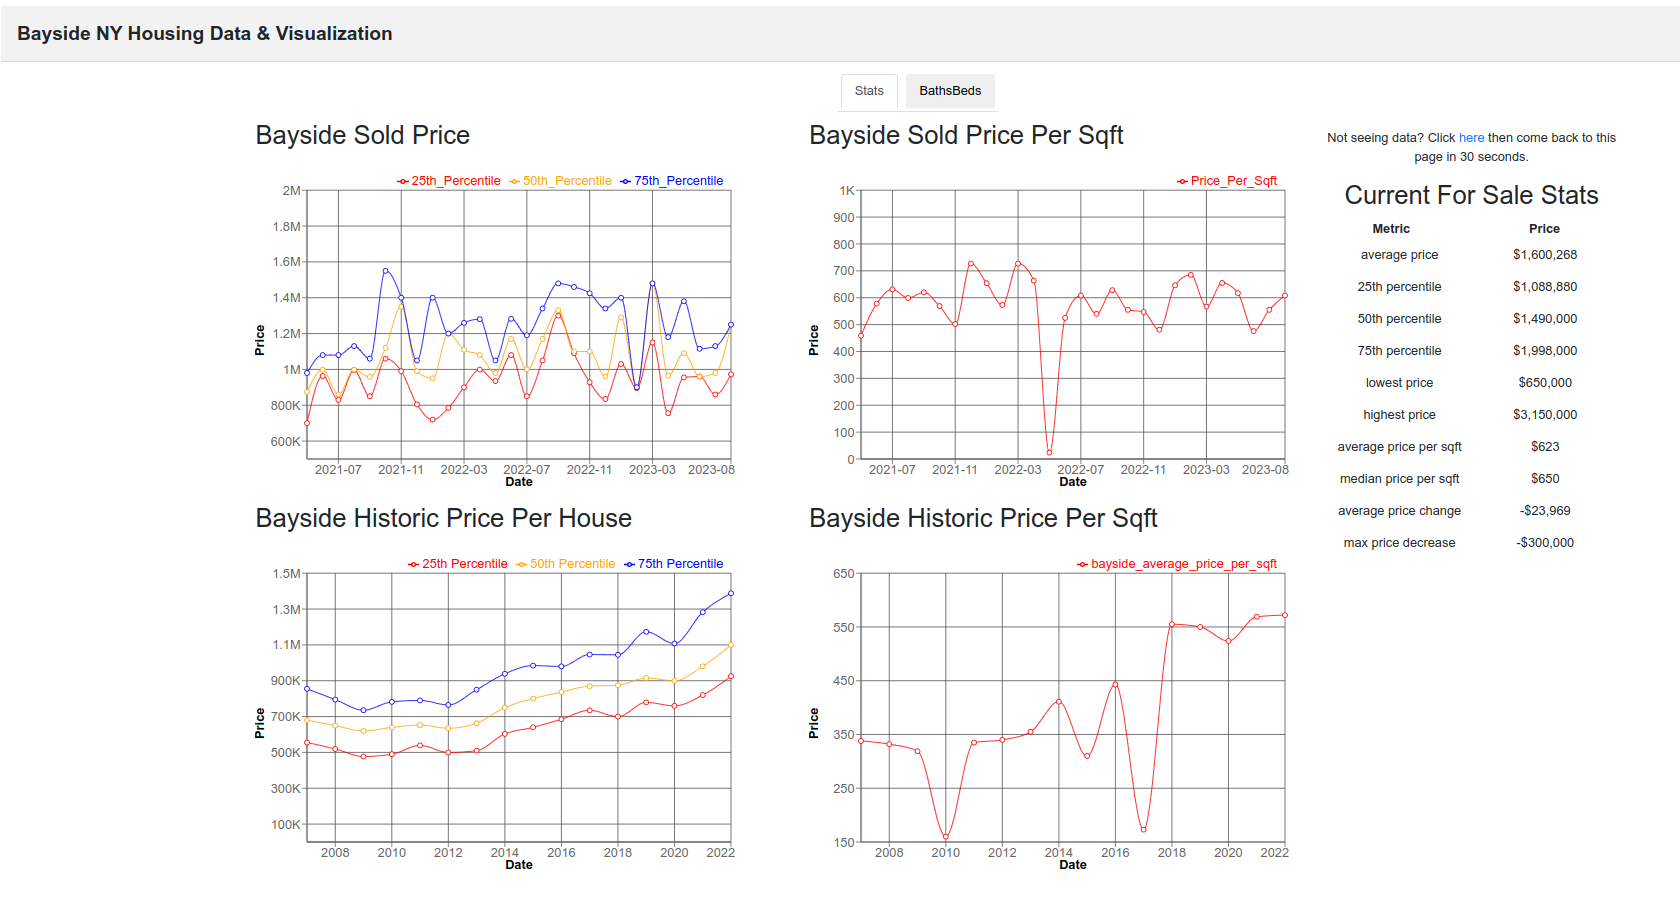Screen dimensions: 1680x897
Task: Click the Price column header in stats table
Action: coord(1544,229)
